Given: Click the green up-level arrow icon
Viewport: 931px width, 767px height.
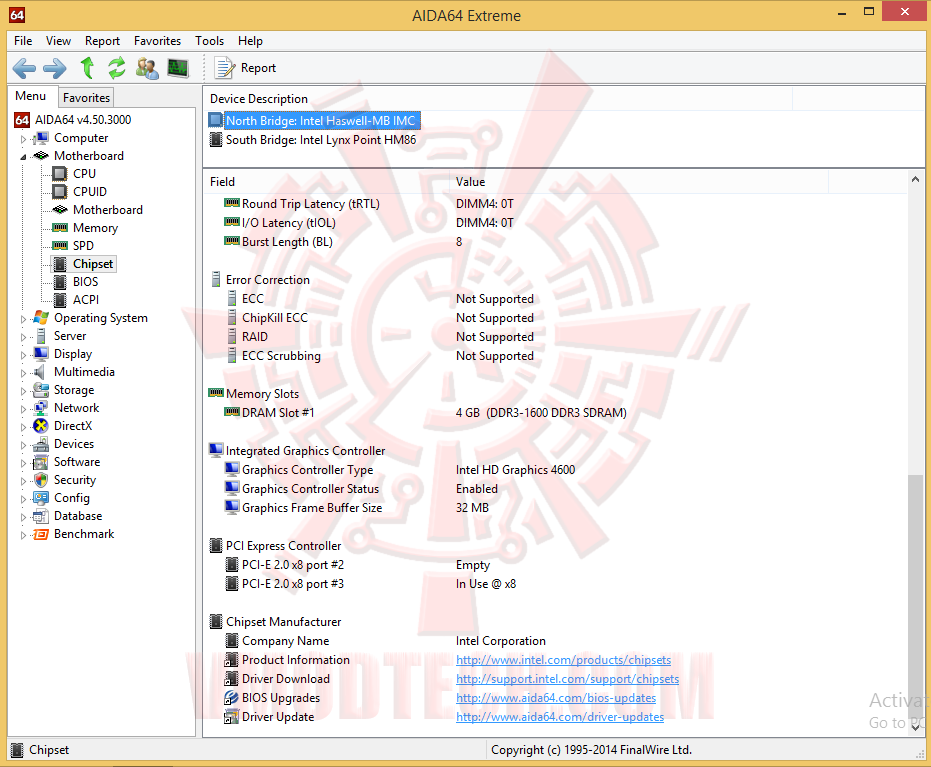Looking at the screenshot, I should tap(87, 68).
